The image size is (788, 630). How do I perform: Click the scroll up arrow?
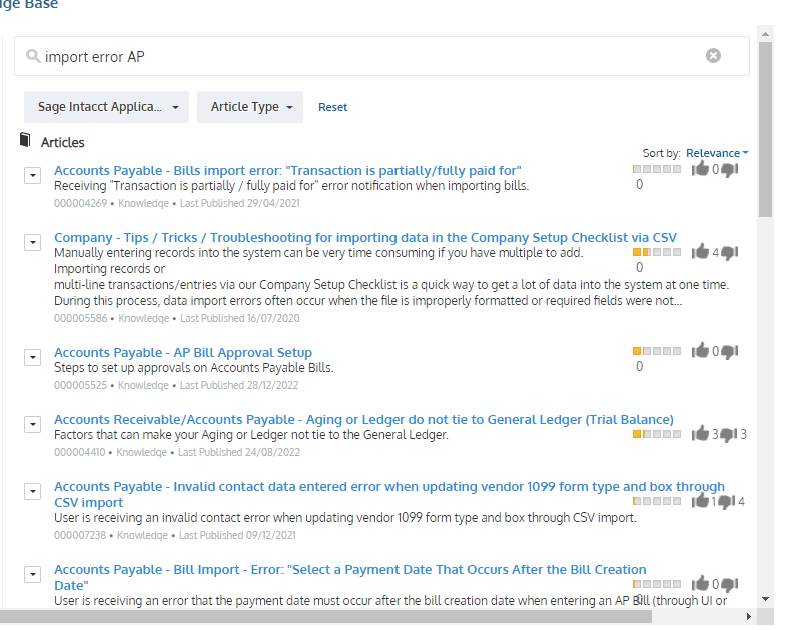coord(765,34)
